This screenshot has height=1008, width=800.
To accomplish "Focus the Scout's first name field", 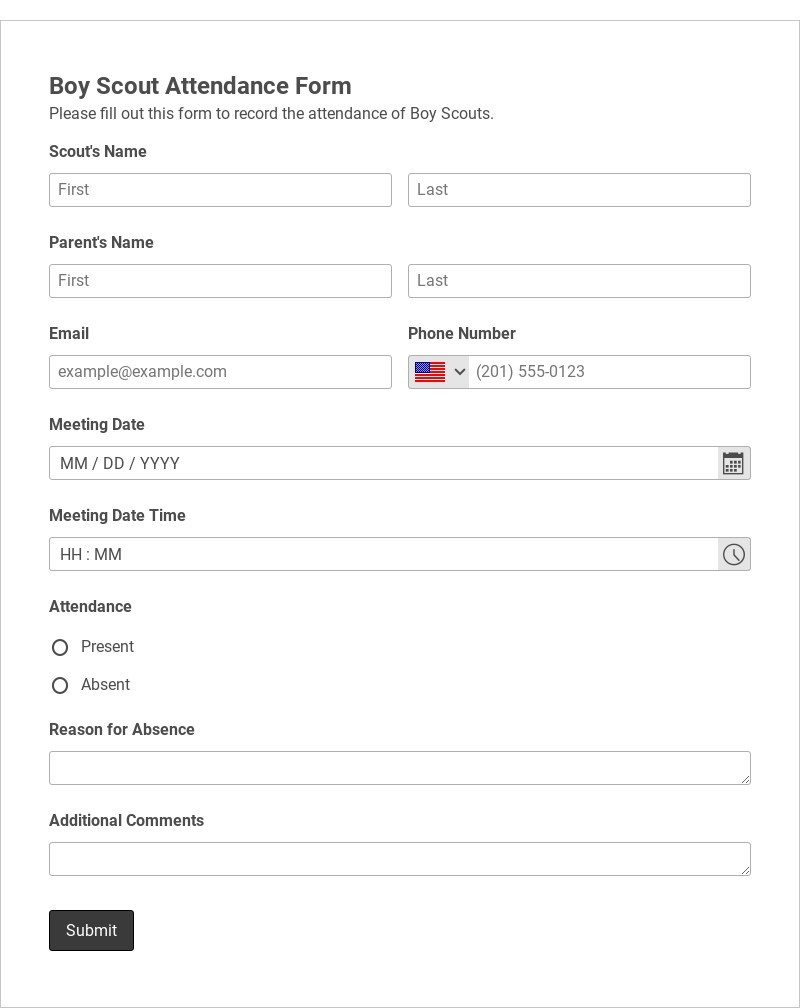I will pyautogui.click(x=220, y=190).
